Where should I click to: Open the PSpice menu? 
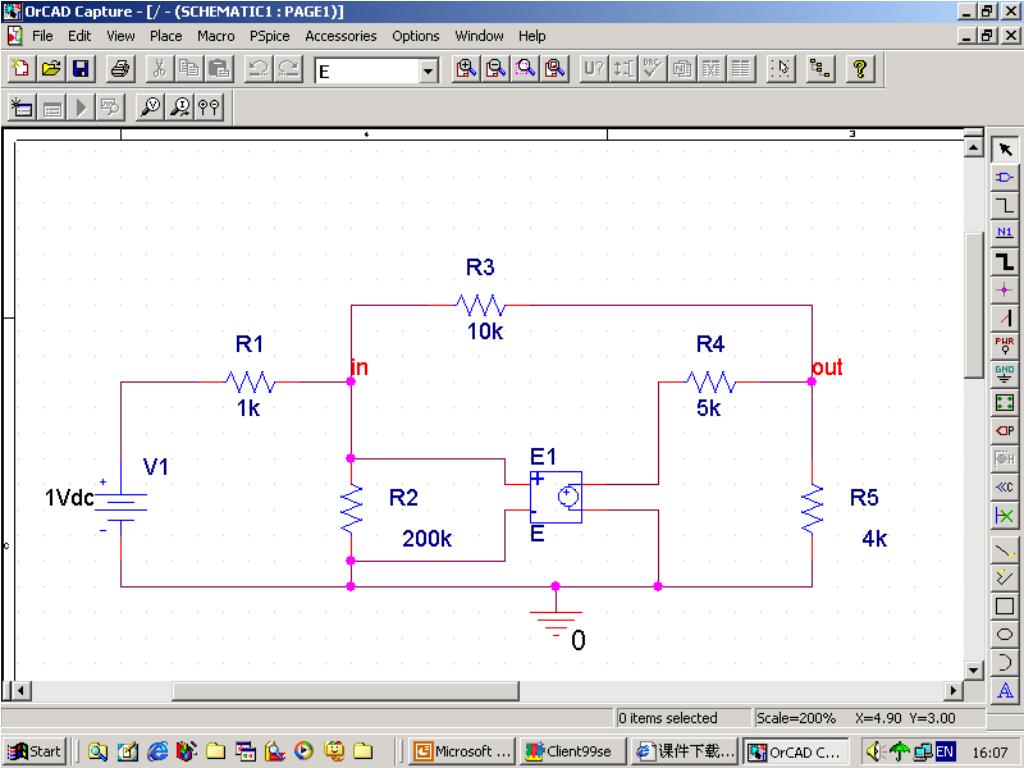pos(269,36)
